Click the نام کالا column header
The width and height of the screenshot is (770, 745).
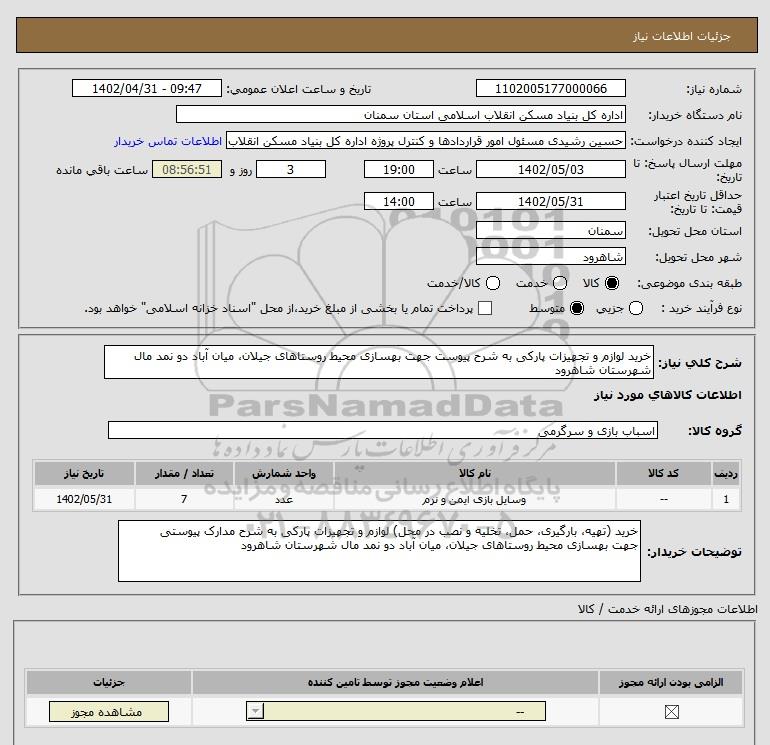(474, 473)
